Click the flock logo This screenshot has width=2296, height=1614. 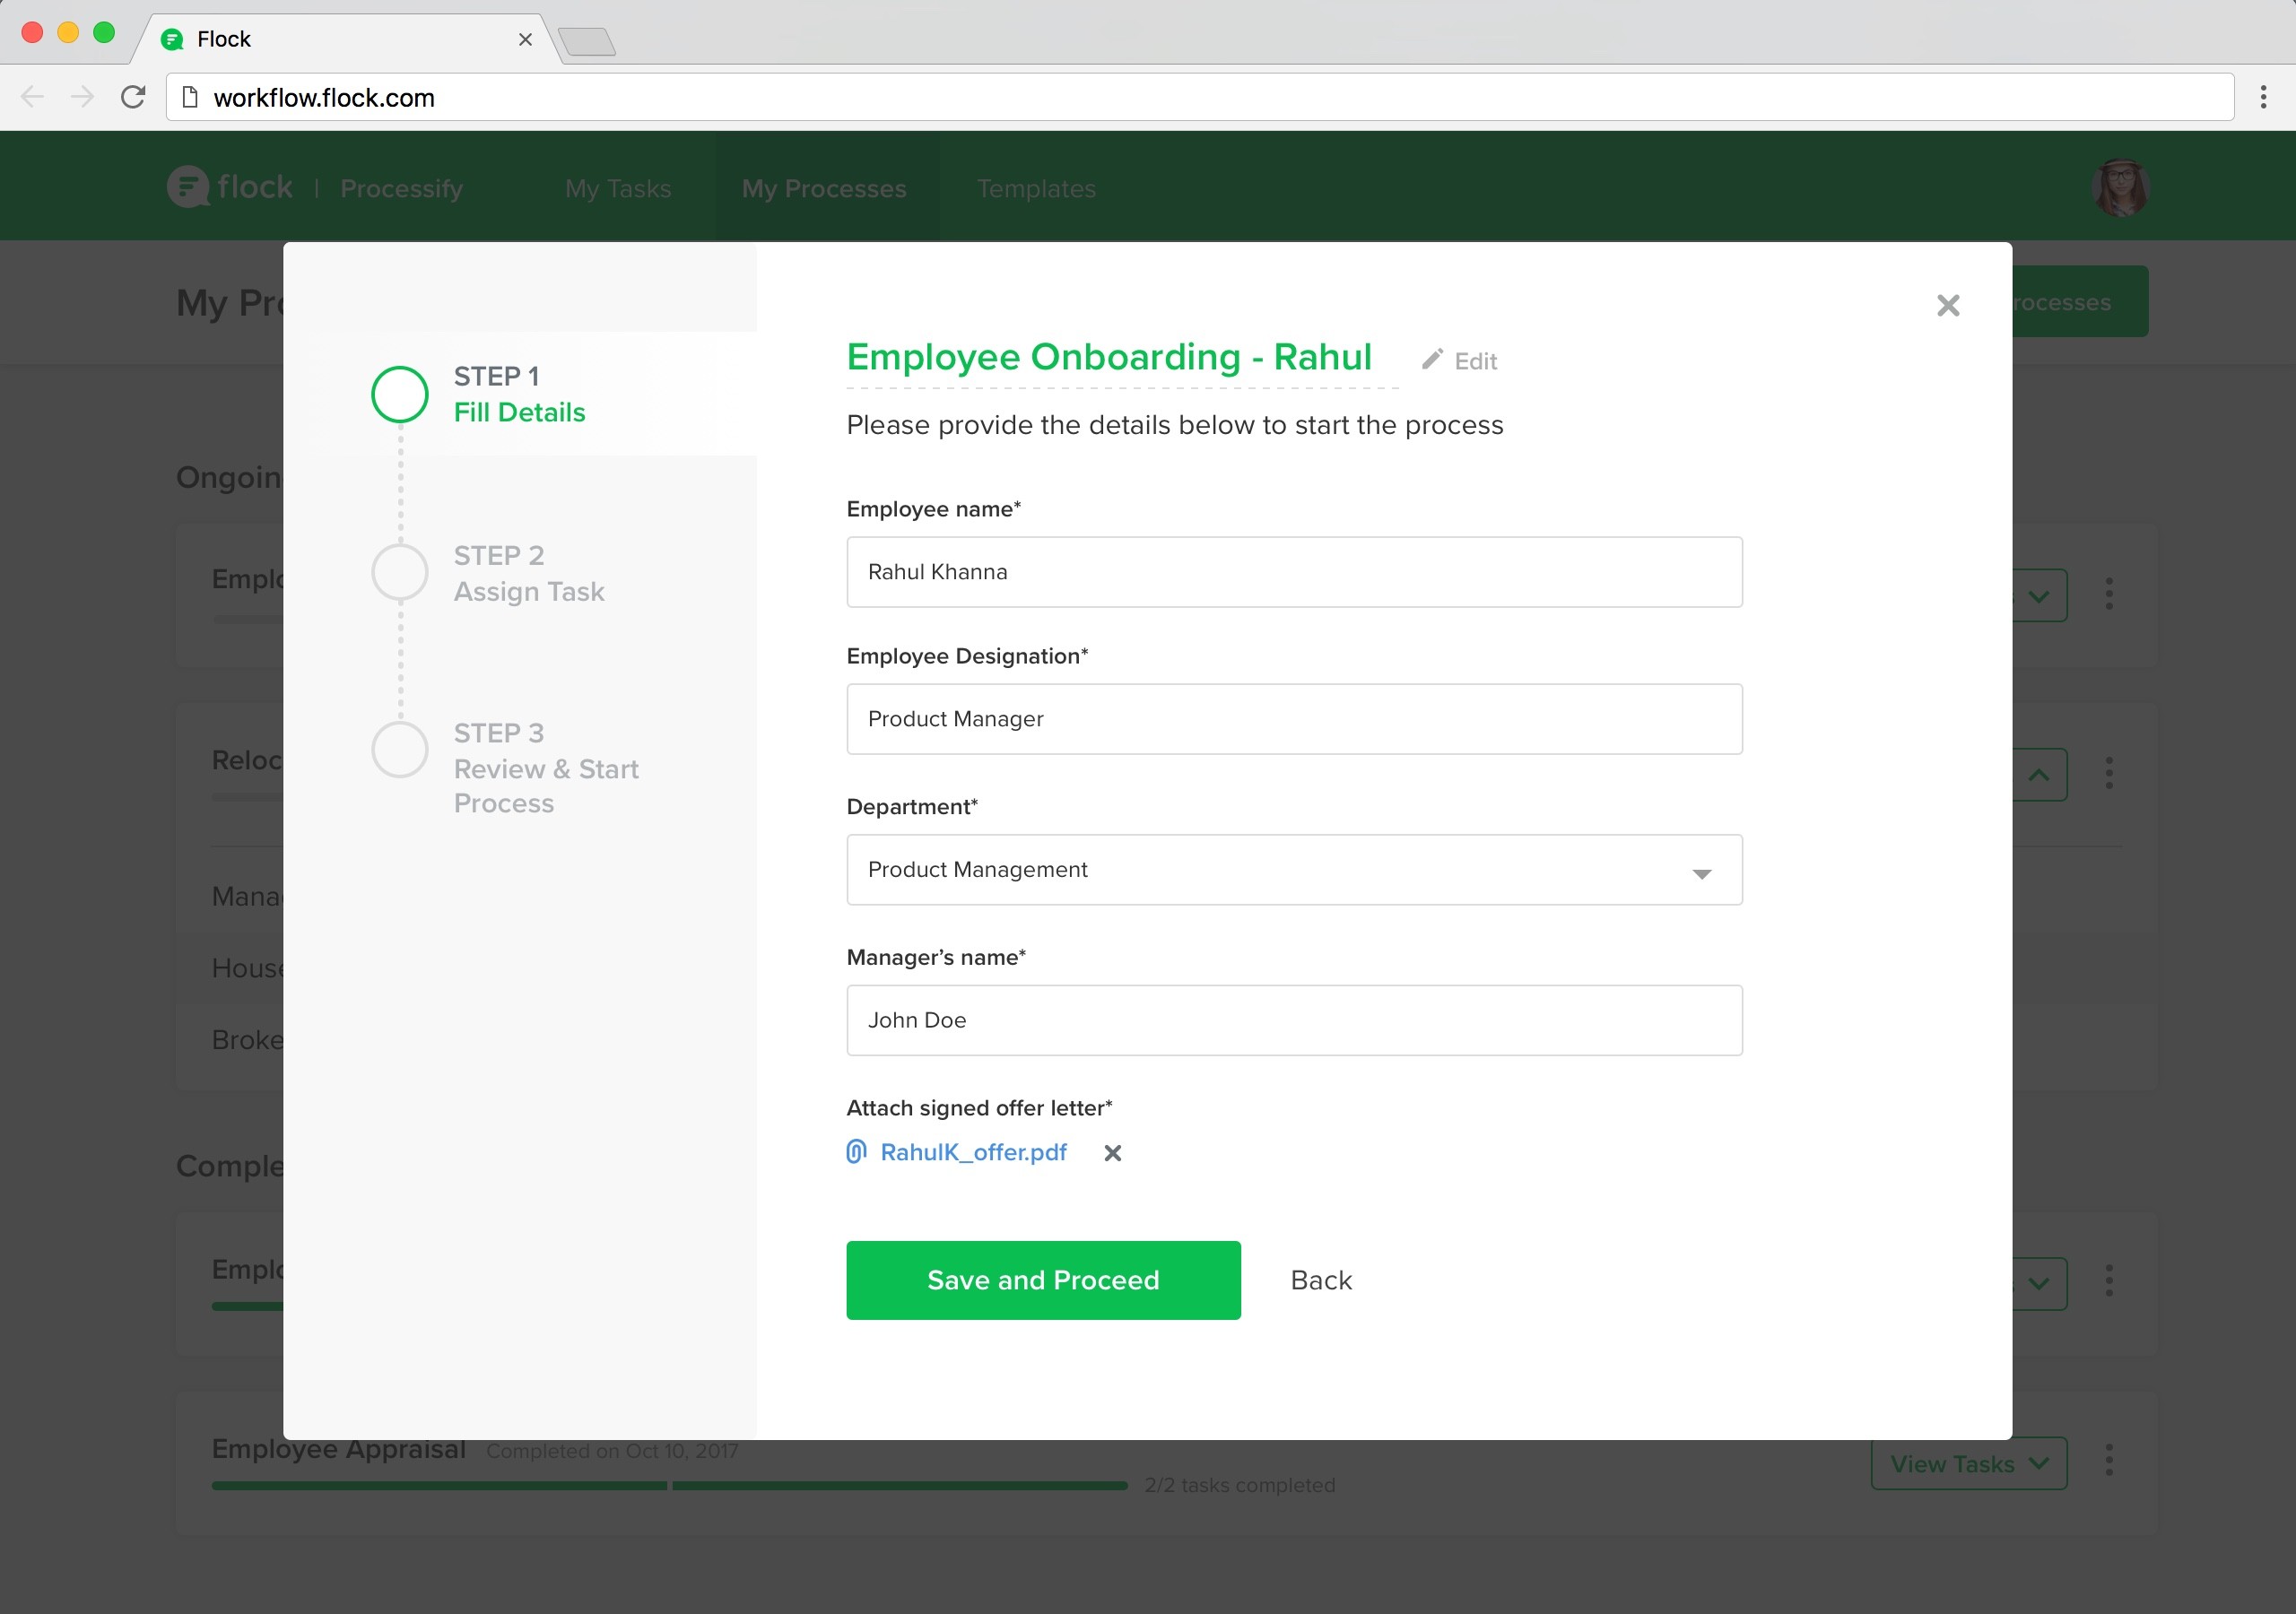point(230,186)
